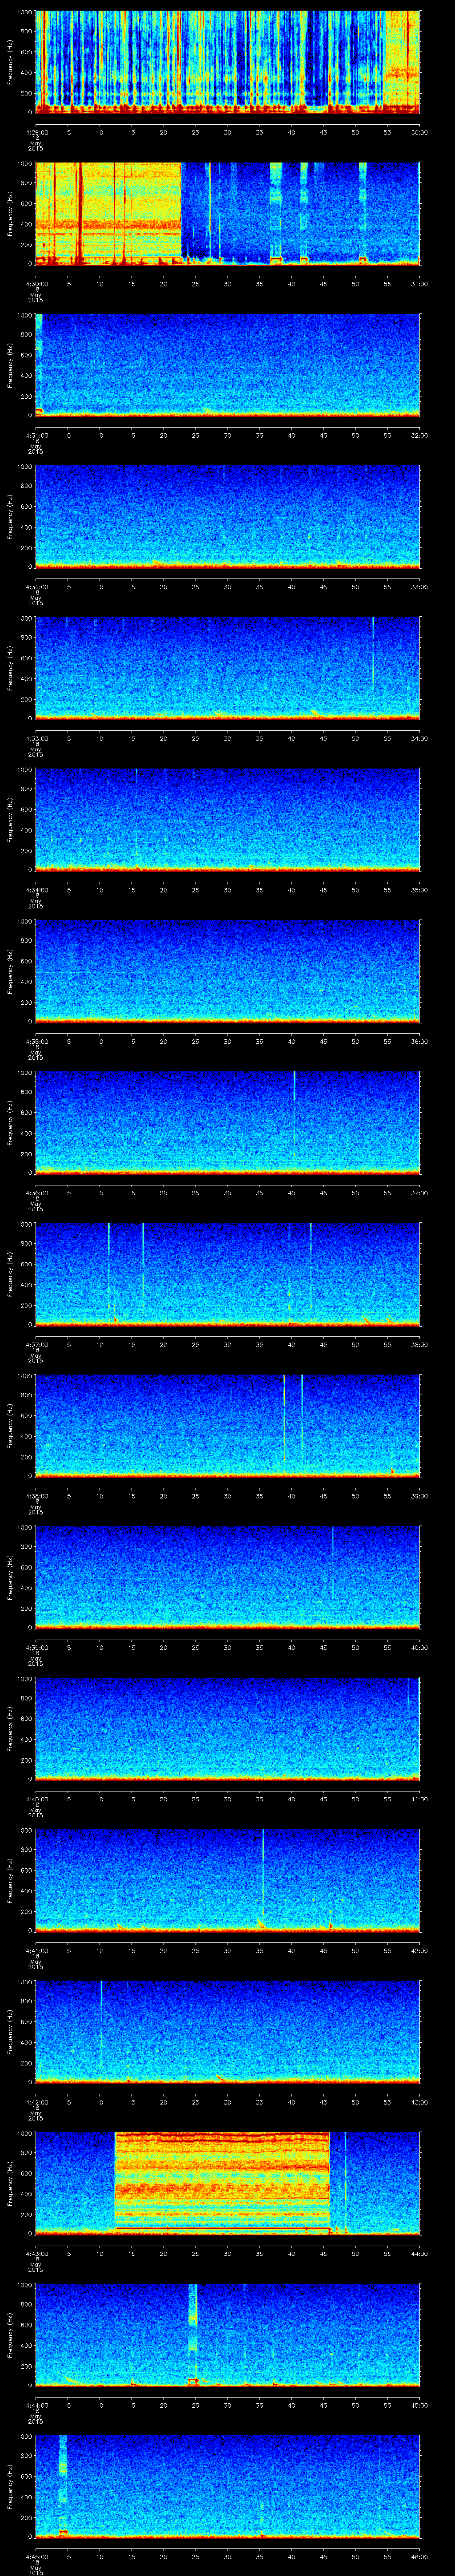Click the spectrogram panel starting at 4:29:00
The image size is (455, 2576).
(227, 62)
